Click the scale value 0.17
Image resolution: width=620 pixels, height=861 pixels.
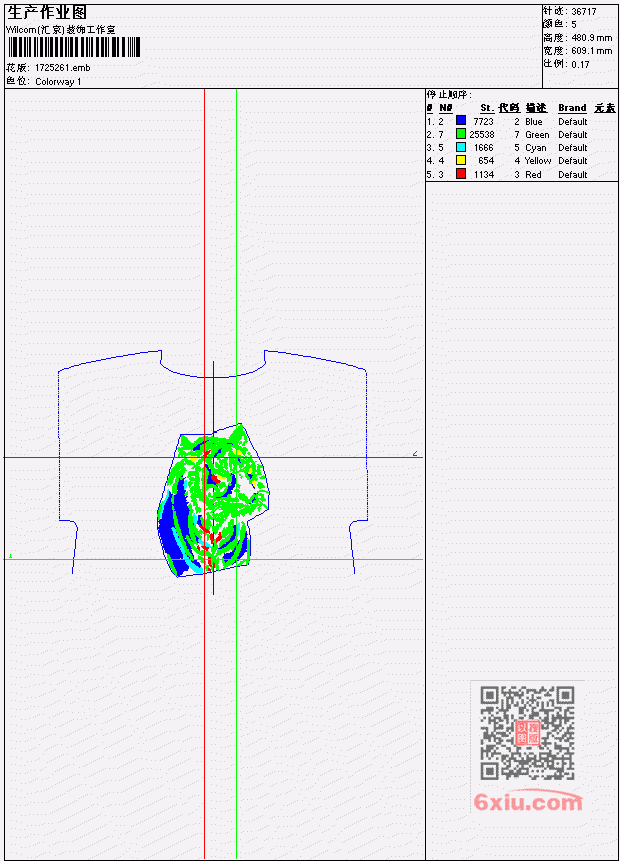coord(580,64)
